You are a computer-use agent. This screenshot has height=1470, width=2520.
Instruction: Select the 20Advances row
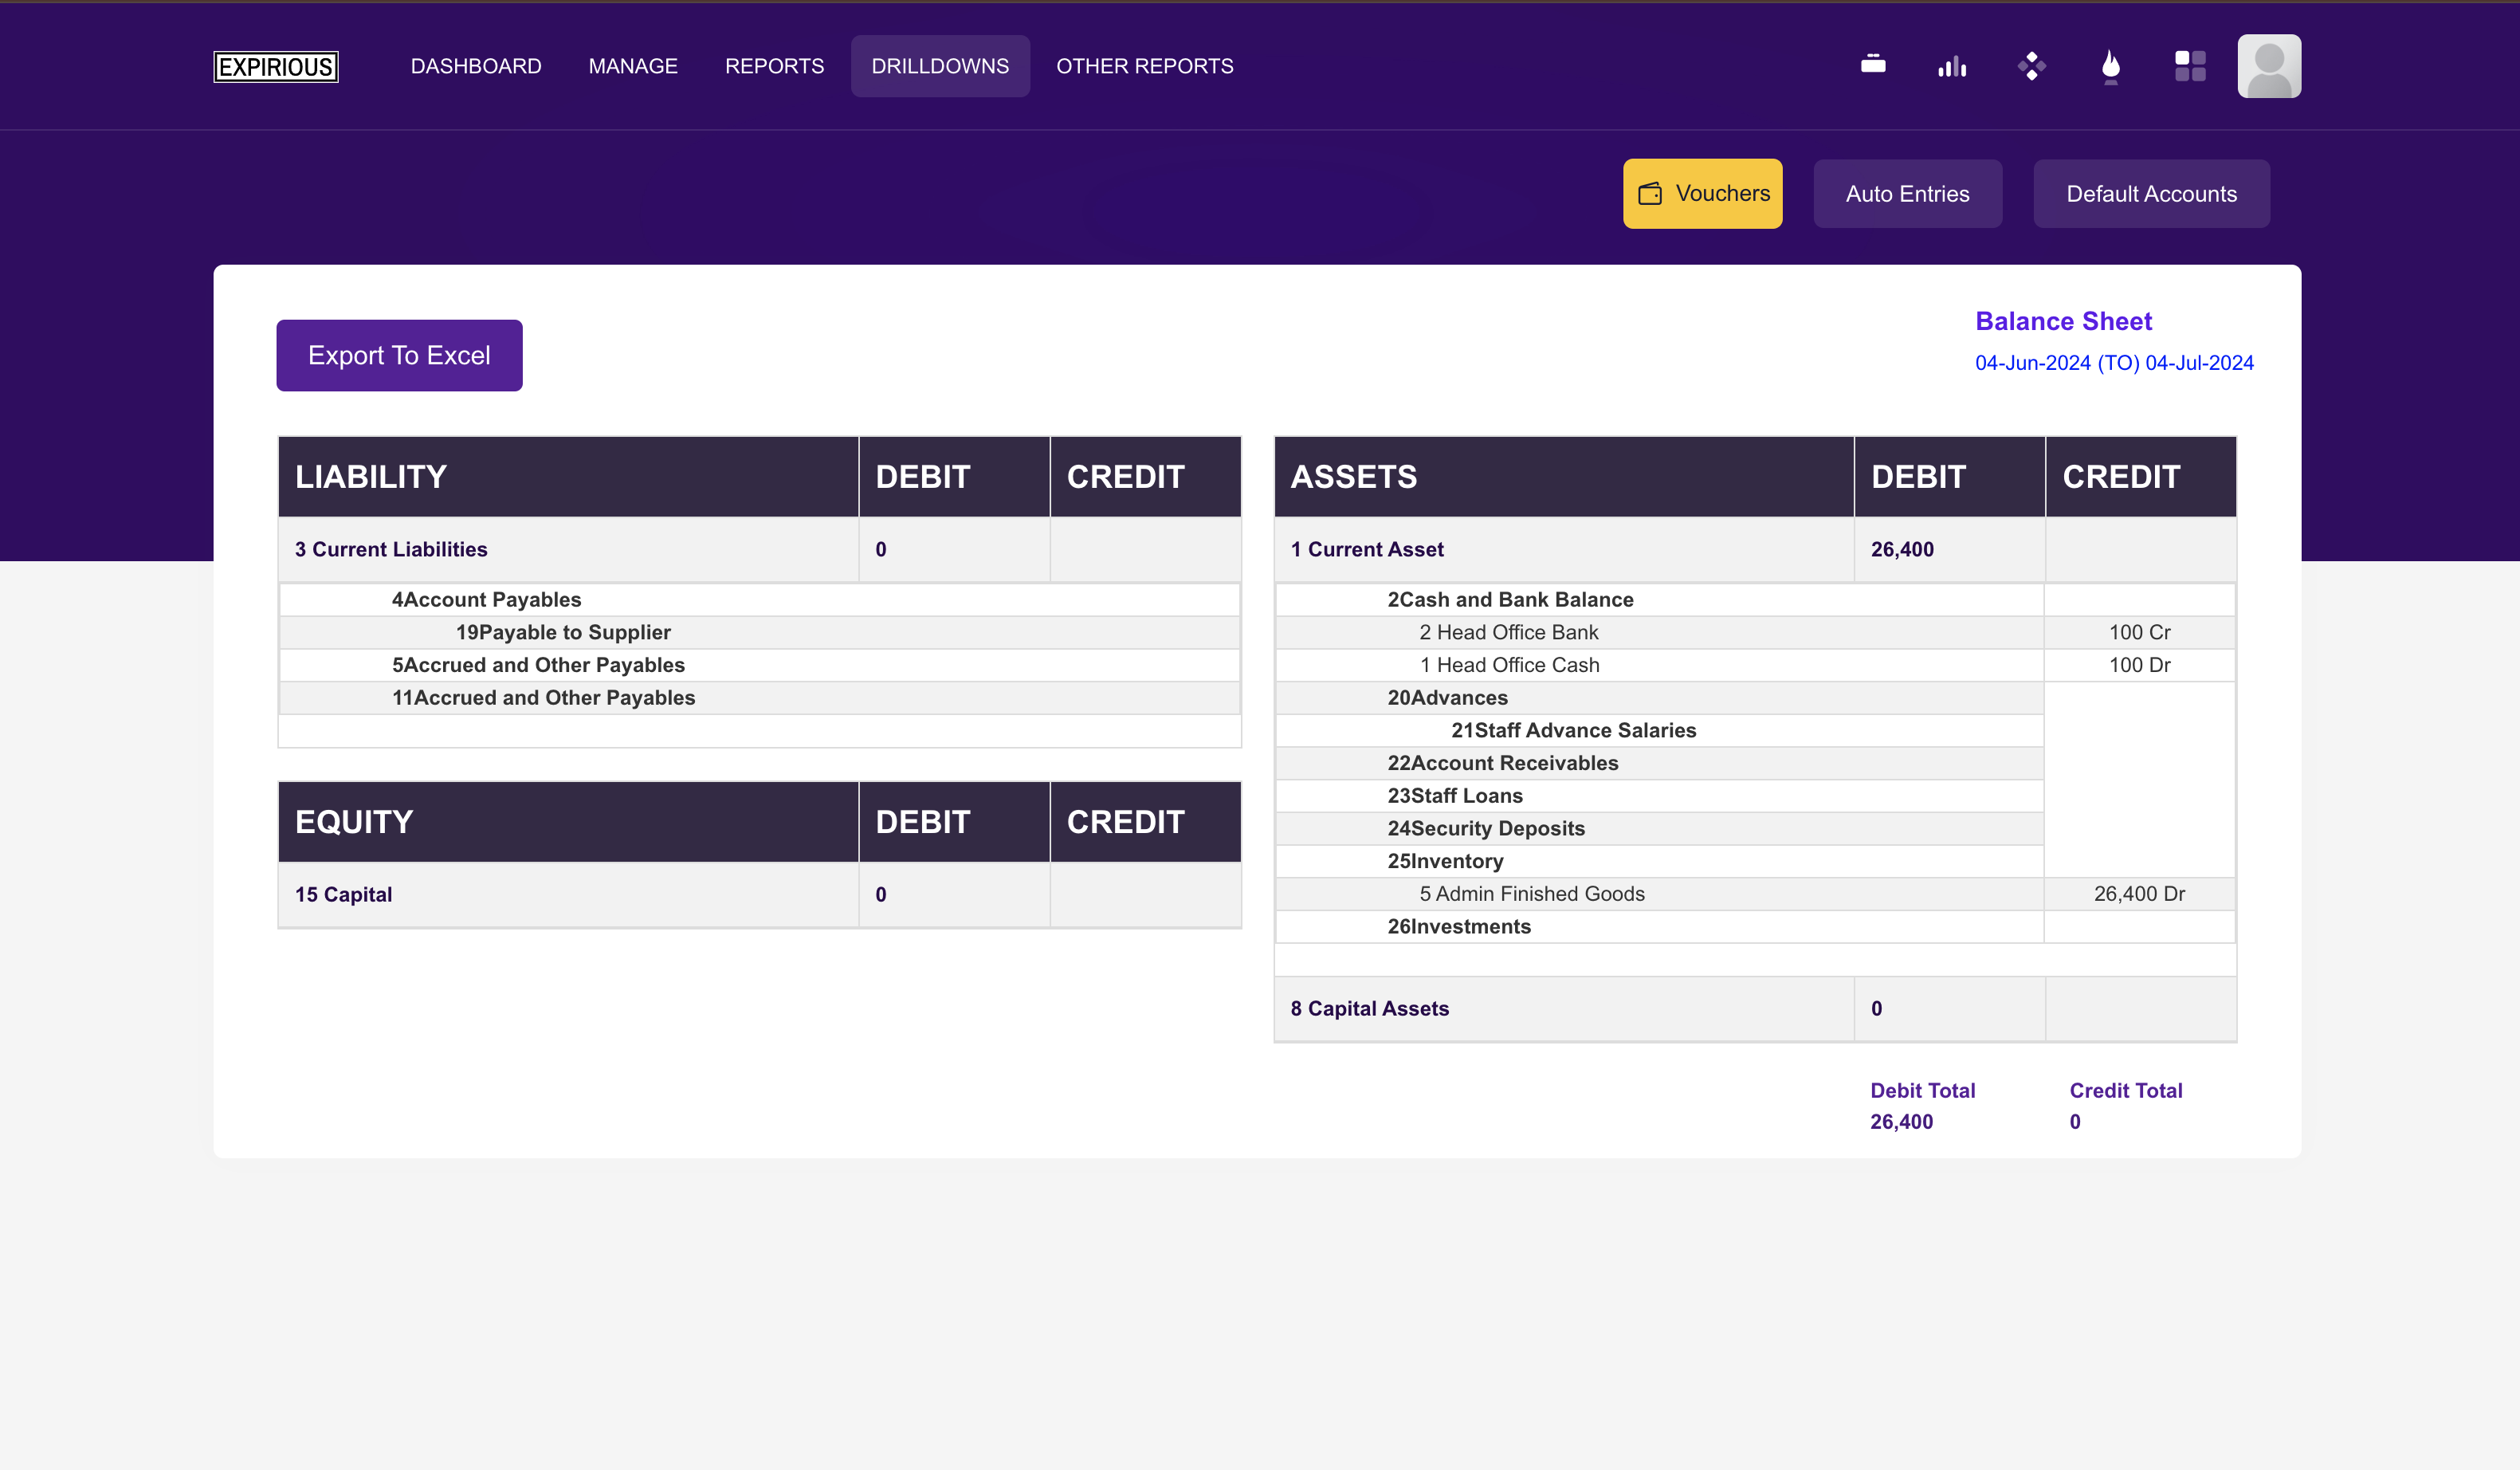pyautogui.click(x=1660, y=698)
